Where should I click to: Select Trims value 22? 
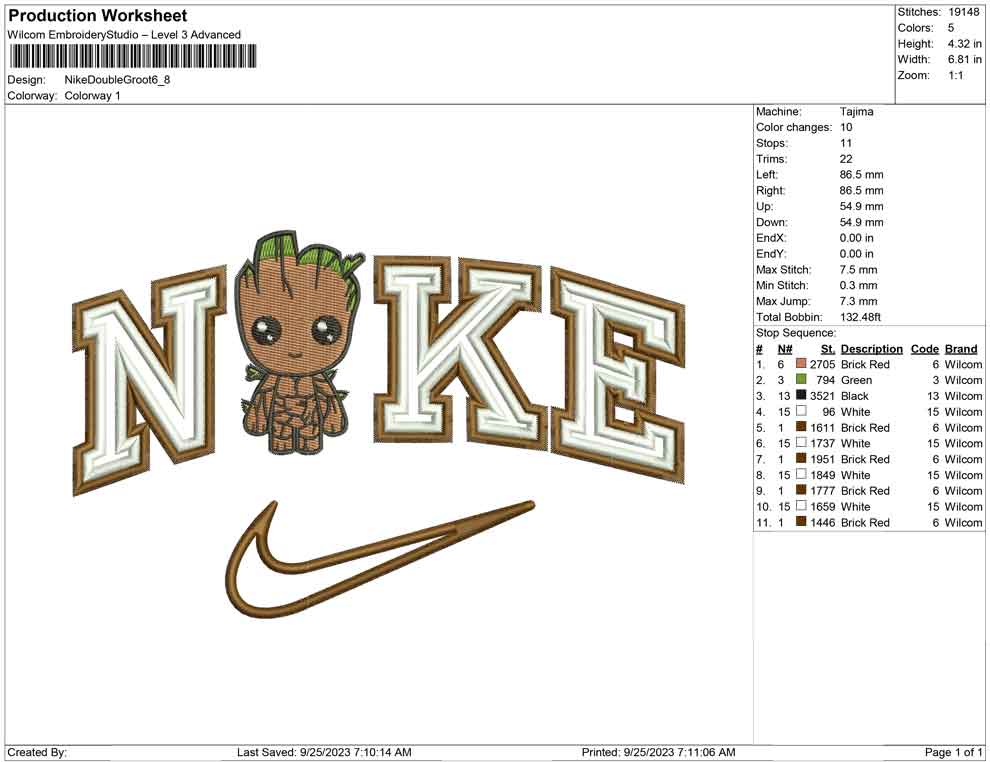click(x=845, y=159)
